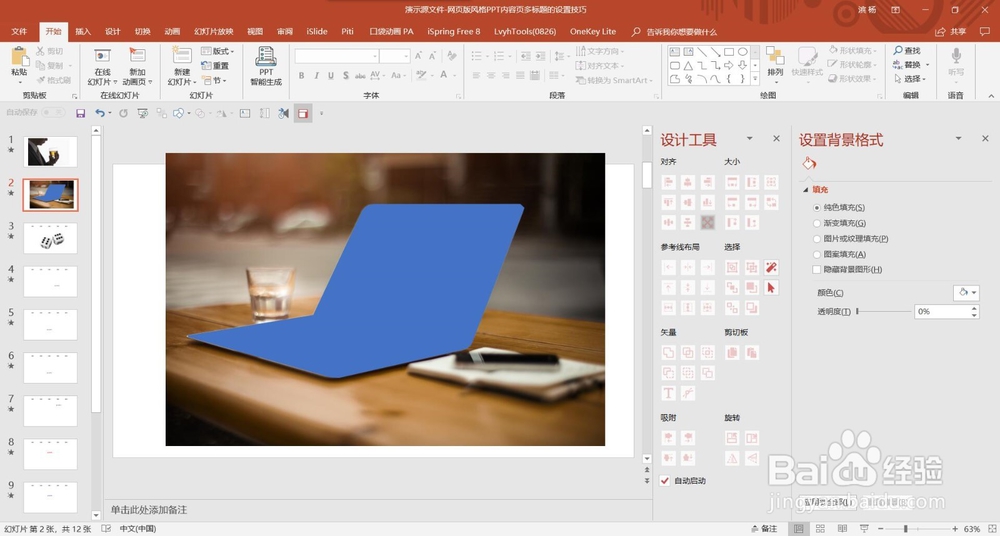Screen dimensions: 1000x536
Task: Click the first rotate icon under 旋转
Action: (x=732, y=438)
